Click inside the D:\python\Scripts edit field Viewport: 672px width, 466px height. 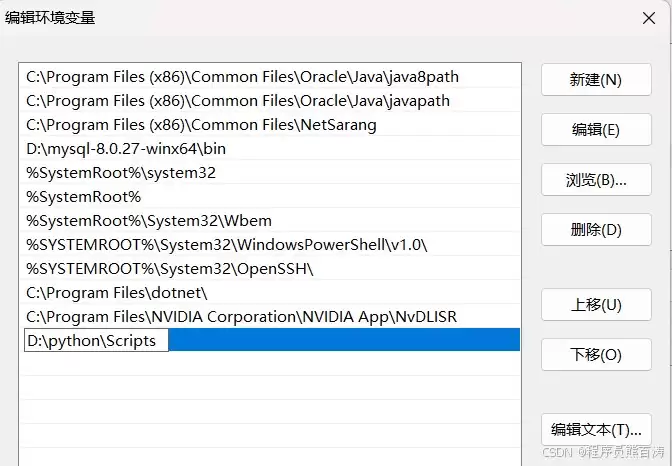[96, 340]
